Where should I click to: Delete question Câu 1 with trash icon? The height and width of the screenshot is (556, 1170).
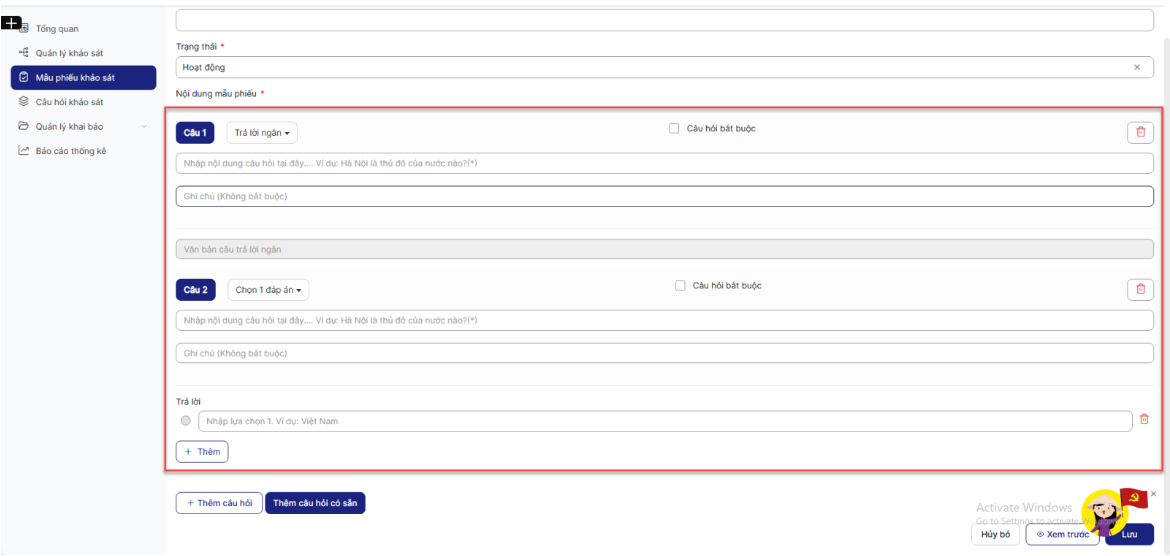pos(1139,132)
